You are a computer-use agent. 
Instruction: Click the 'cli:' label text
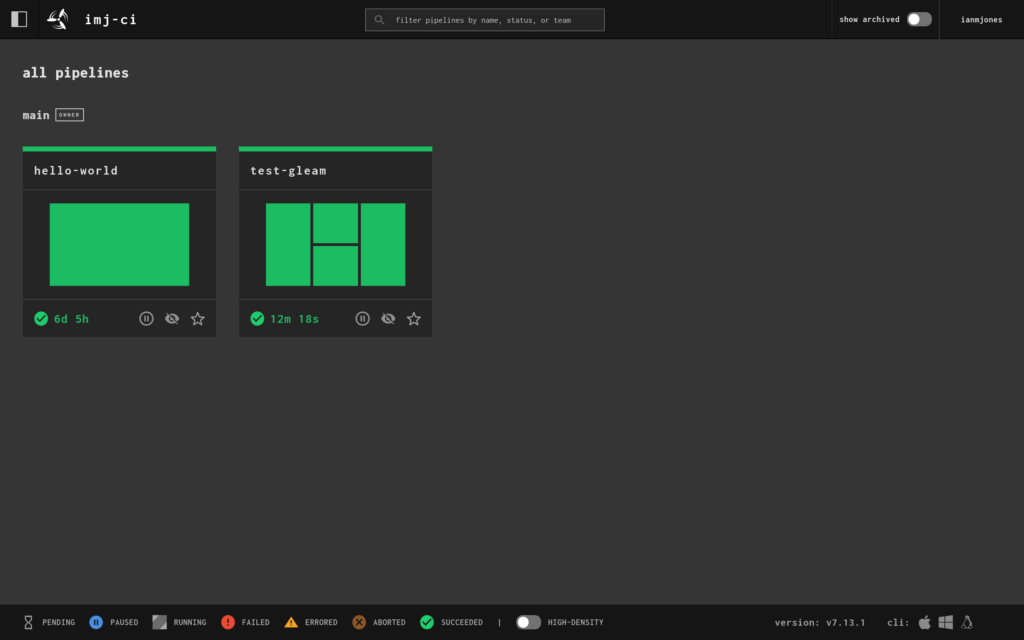(898, 622)
